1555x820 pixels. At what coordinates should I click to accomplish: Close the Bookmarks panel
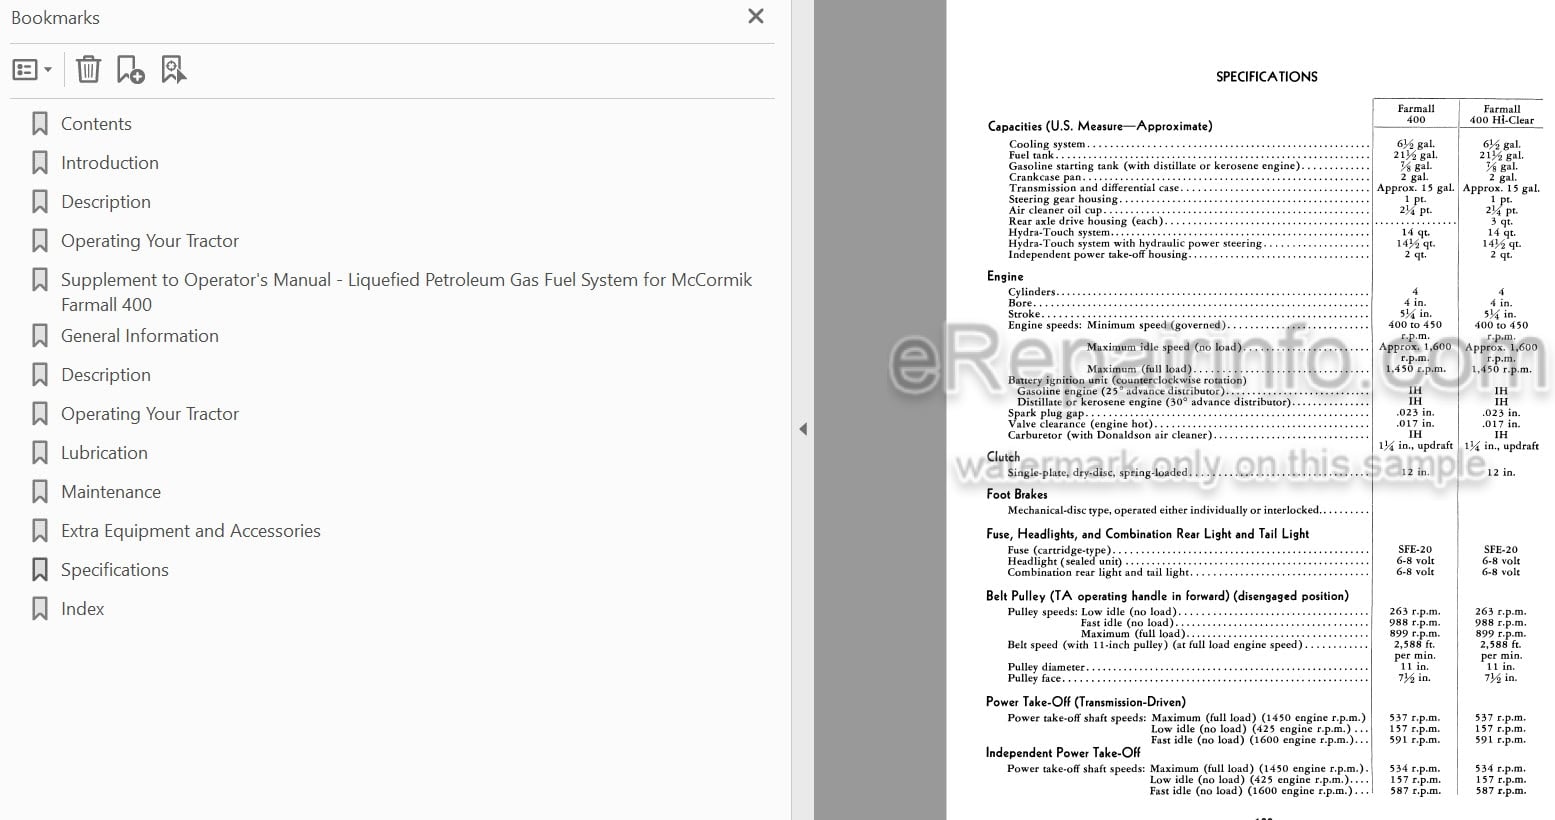coord(756,16)
